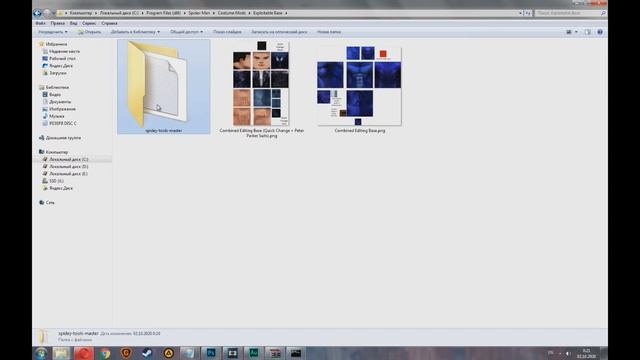640x360 pixels.
Task: Open the view options dropdown arrow
Action: point(576,32)
